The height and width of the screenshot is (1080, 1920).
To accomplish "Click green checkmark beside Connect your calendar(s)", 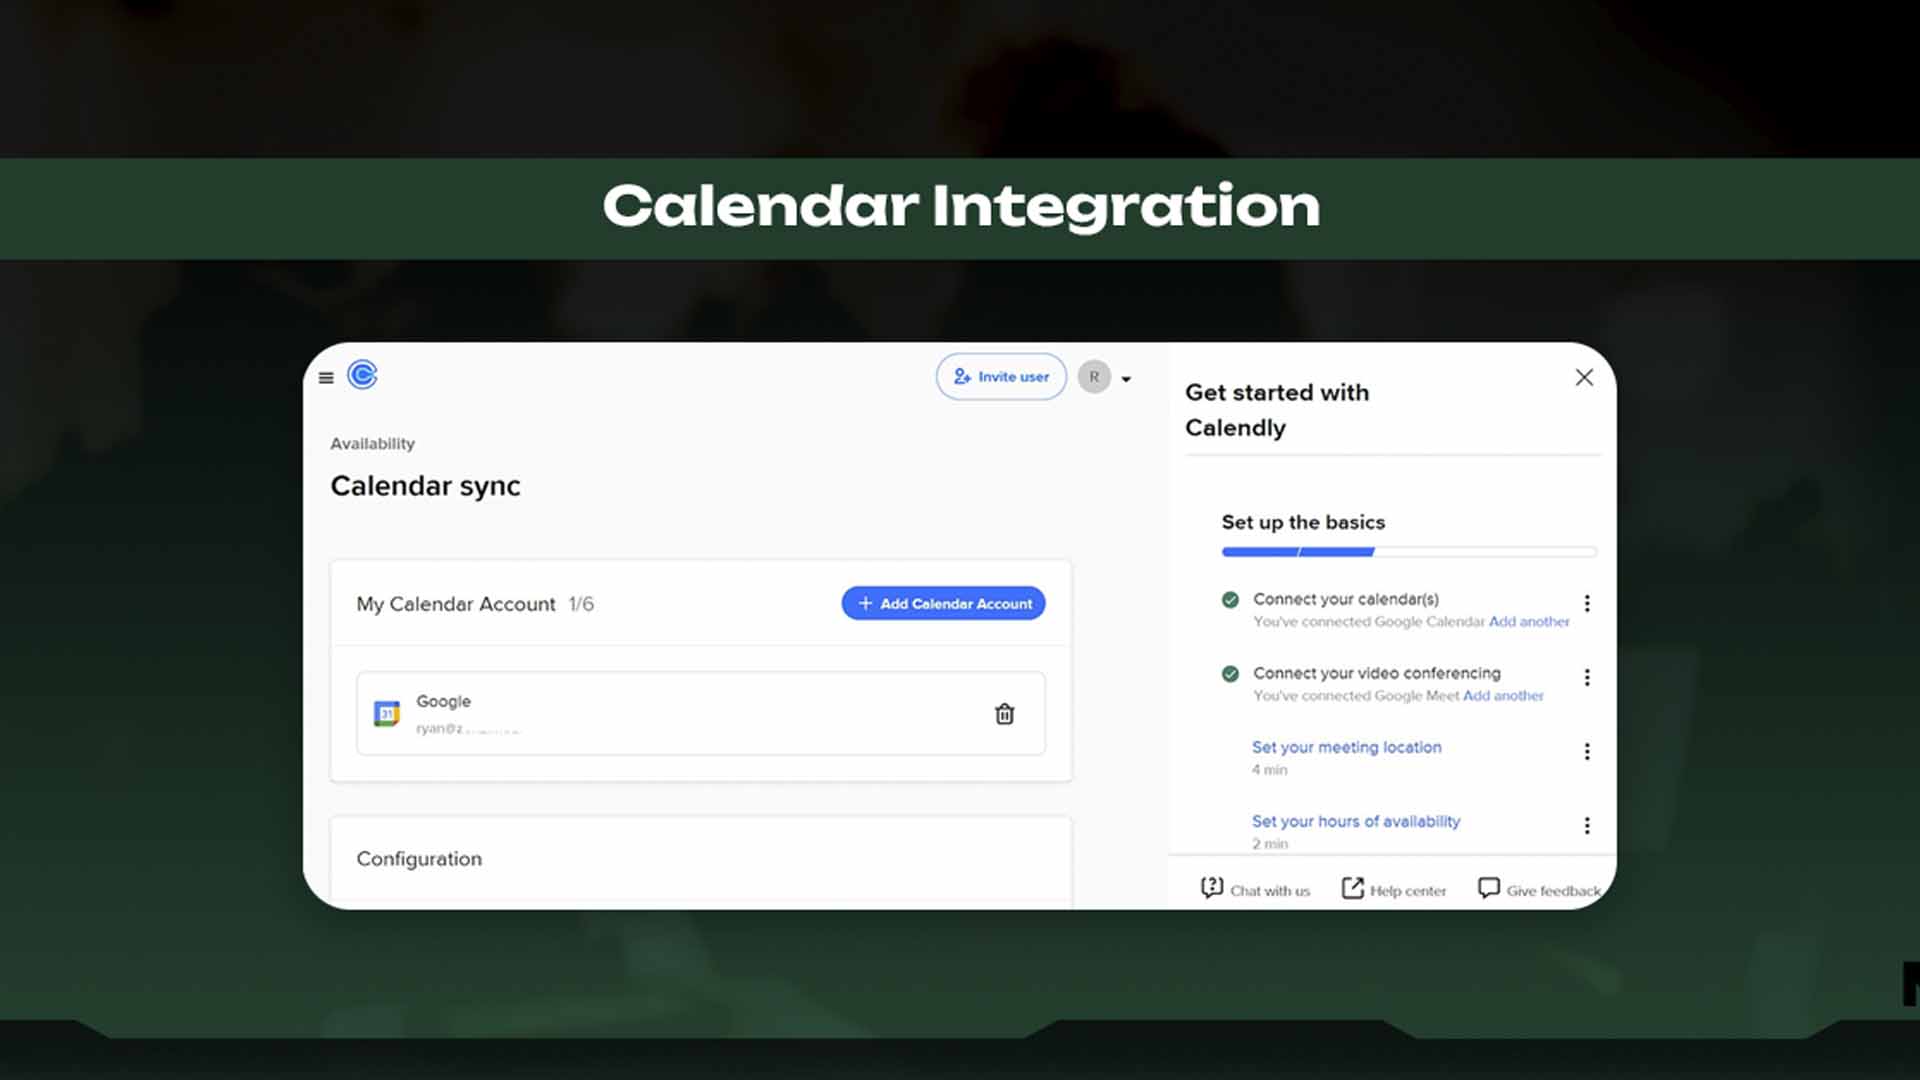I will coord(1230,600).
